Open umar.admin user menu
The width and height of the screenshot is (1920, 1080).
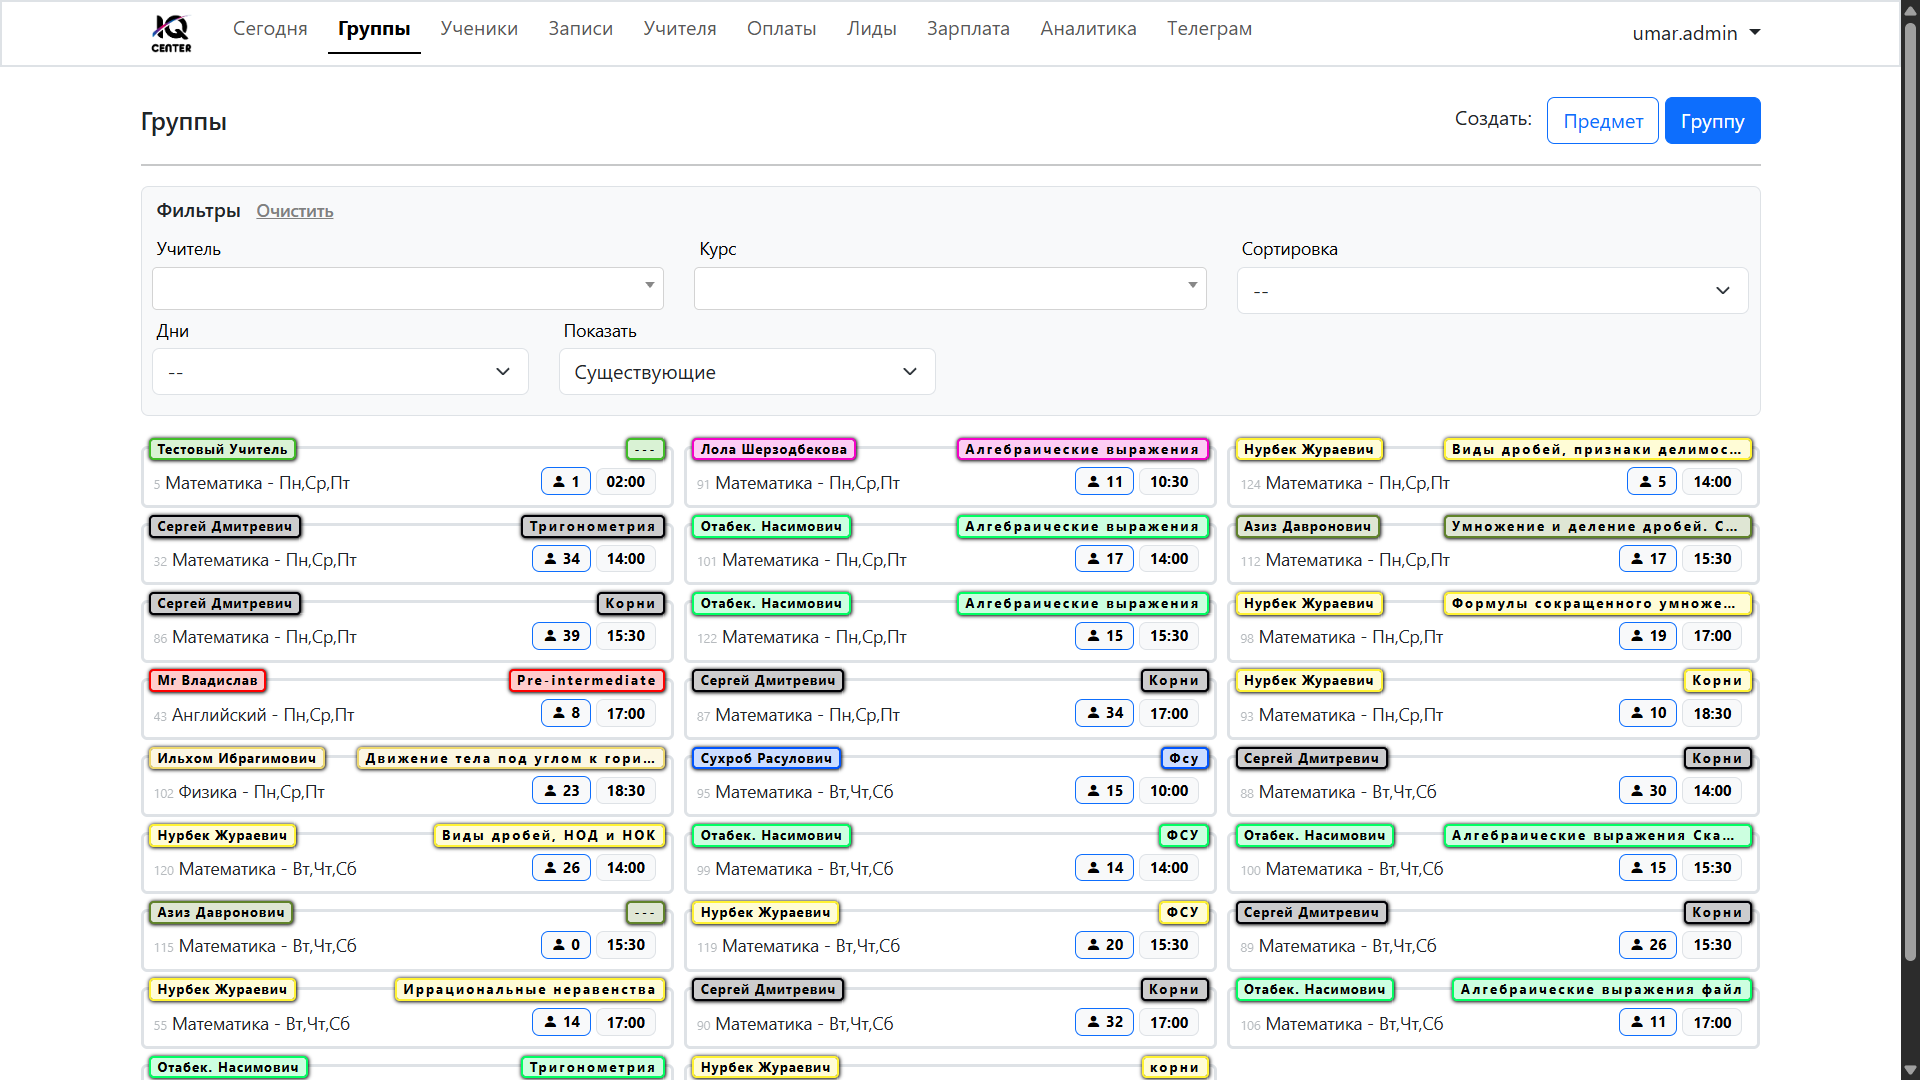[1695, 33]
